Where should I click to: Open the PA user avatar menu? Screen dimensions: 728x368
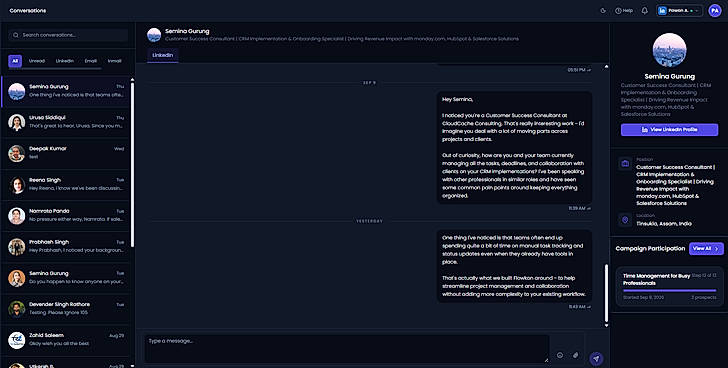pyautogui.click(x=715, y=11)
